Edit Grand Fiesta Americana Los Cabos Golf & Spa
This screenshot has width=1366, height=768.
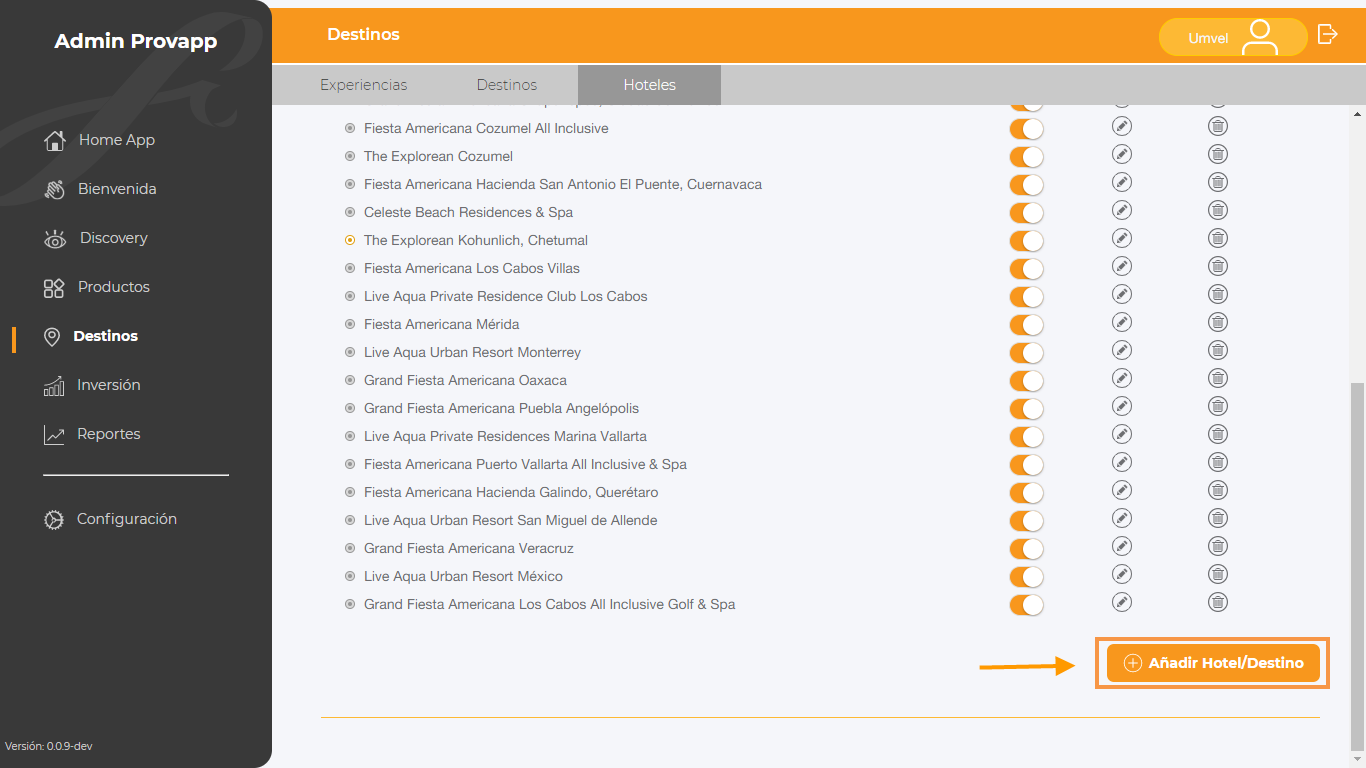coord(1122,602)
